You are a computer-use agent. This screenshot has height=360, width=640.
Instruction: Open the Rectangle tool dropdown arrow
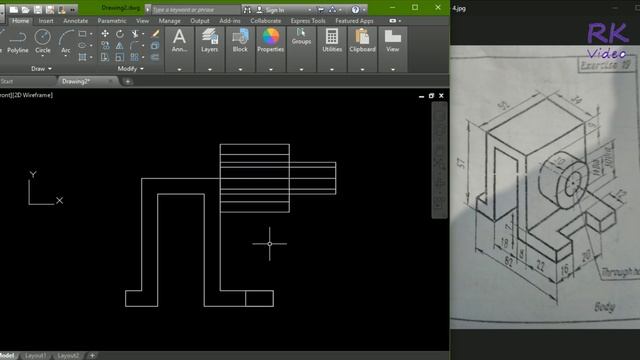91,33
